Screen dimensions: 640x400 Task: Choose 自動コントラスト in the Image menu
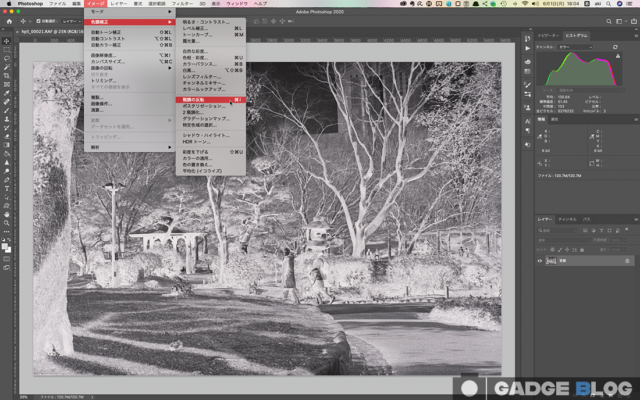point(130,39)
